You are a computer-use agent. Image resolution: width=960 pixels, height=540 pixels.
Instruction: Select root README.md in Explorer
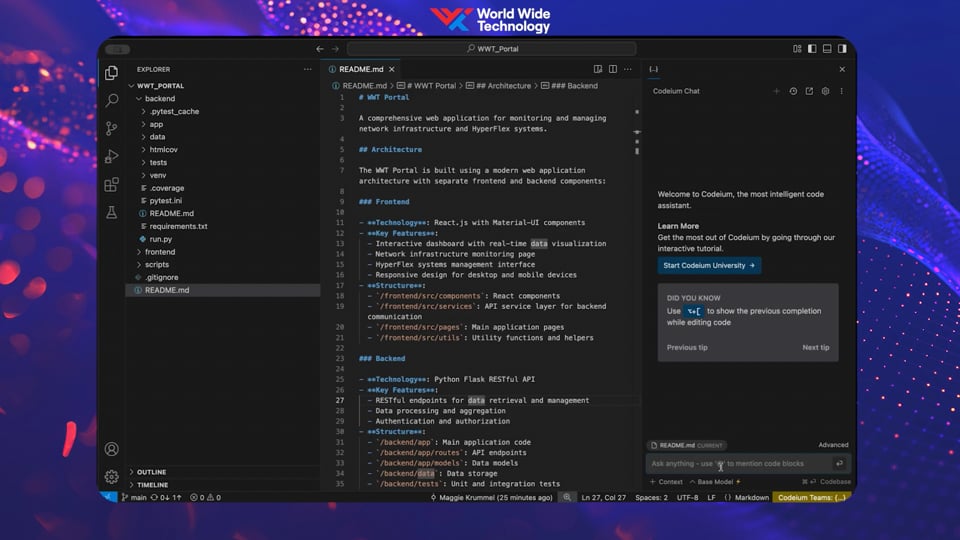click(x=223, y=290)
